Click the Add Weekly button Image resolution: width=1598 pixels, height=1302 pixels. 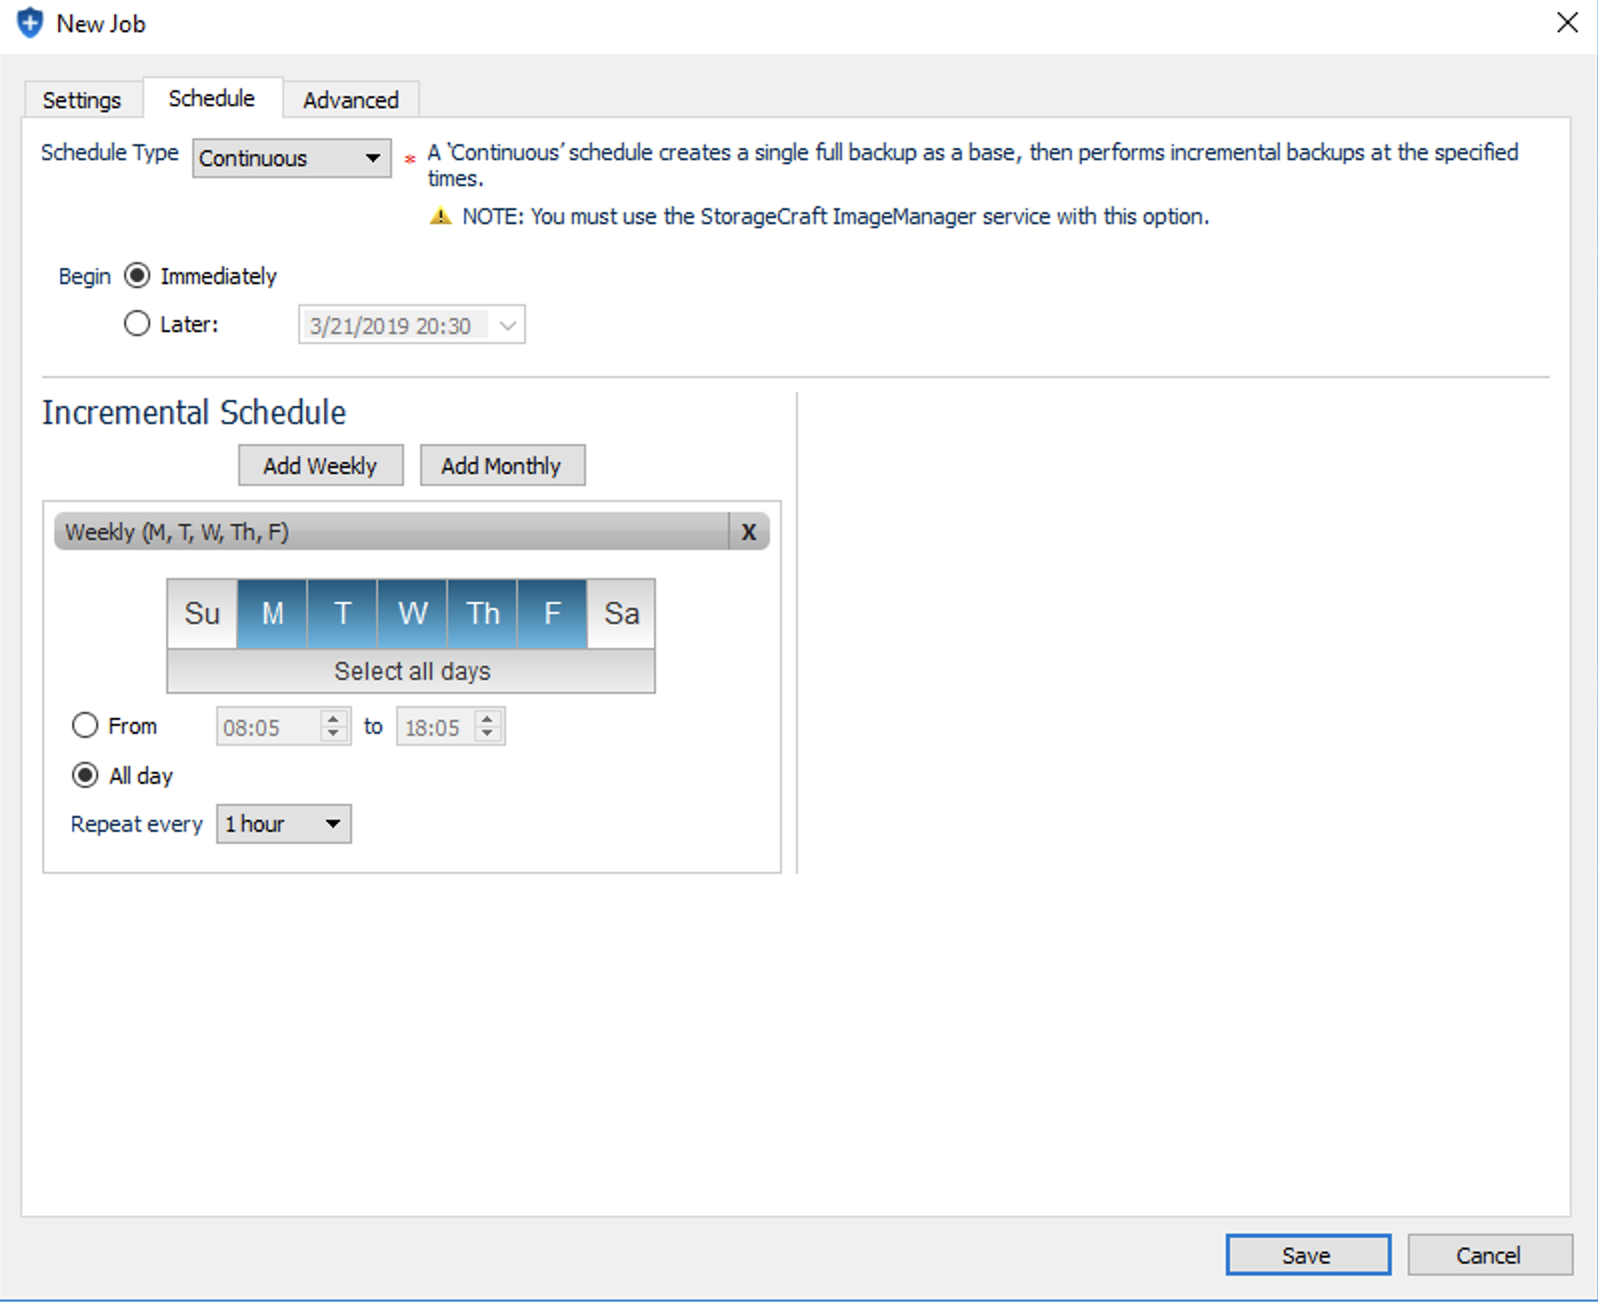pos(321,466)
